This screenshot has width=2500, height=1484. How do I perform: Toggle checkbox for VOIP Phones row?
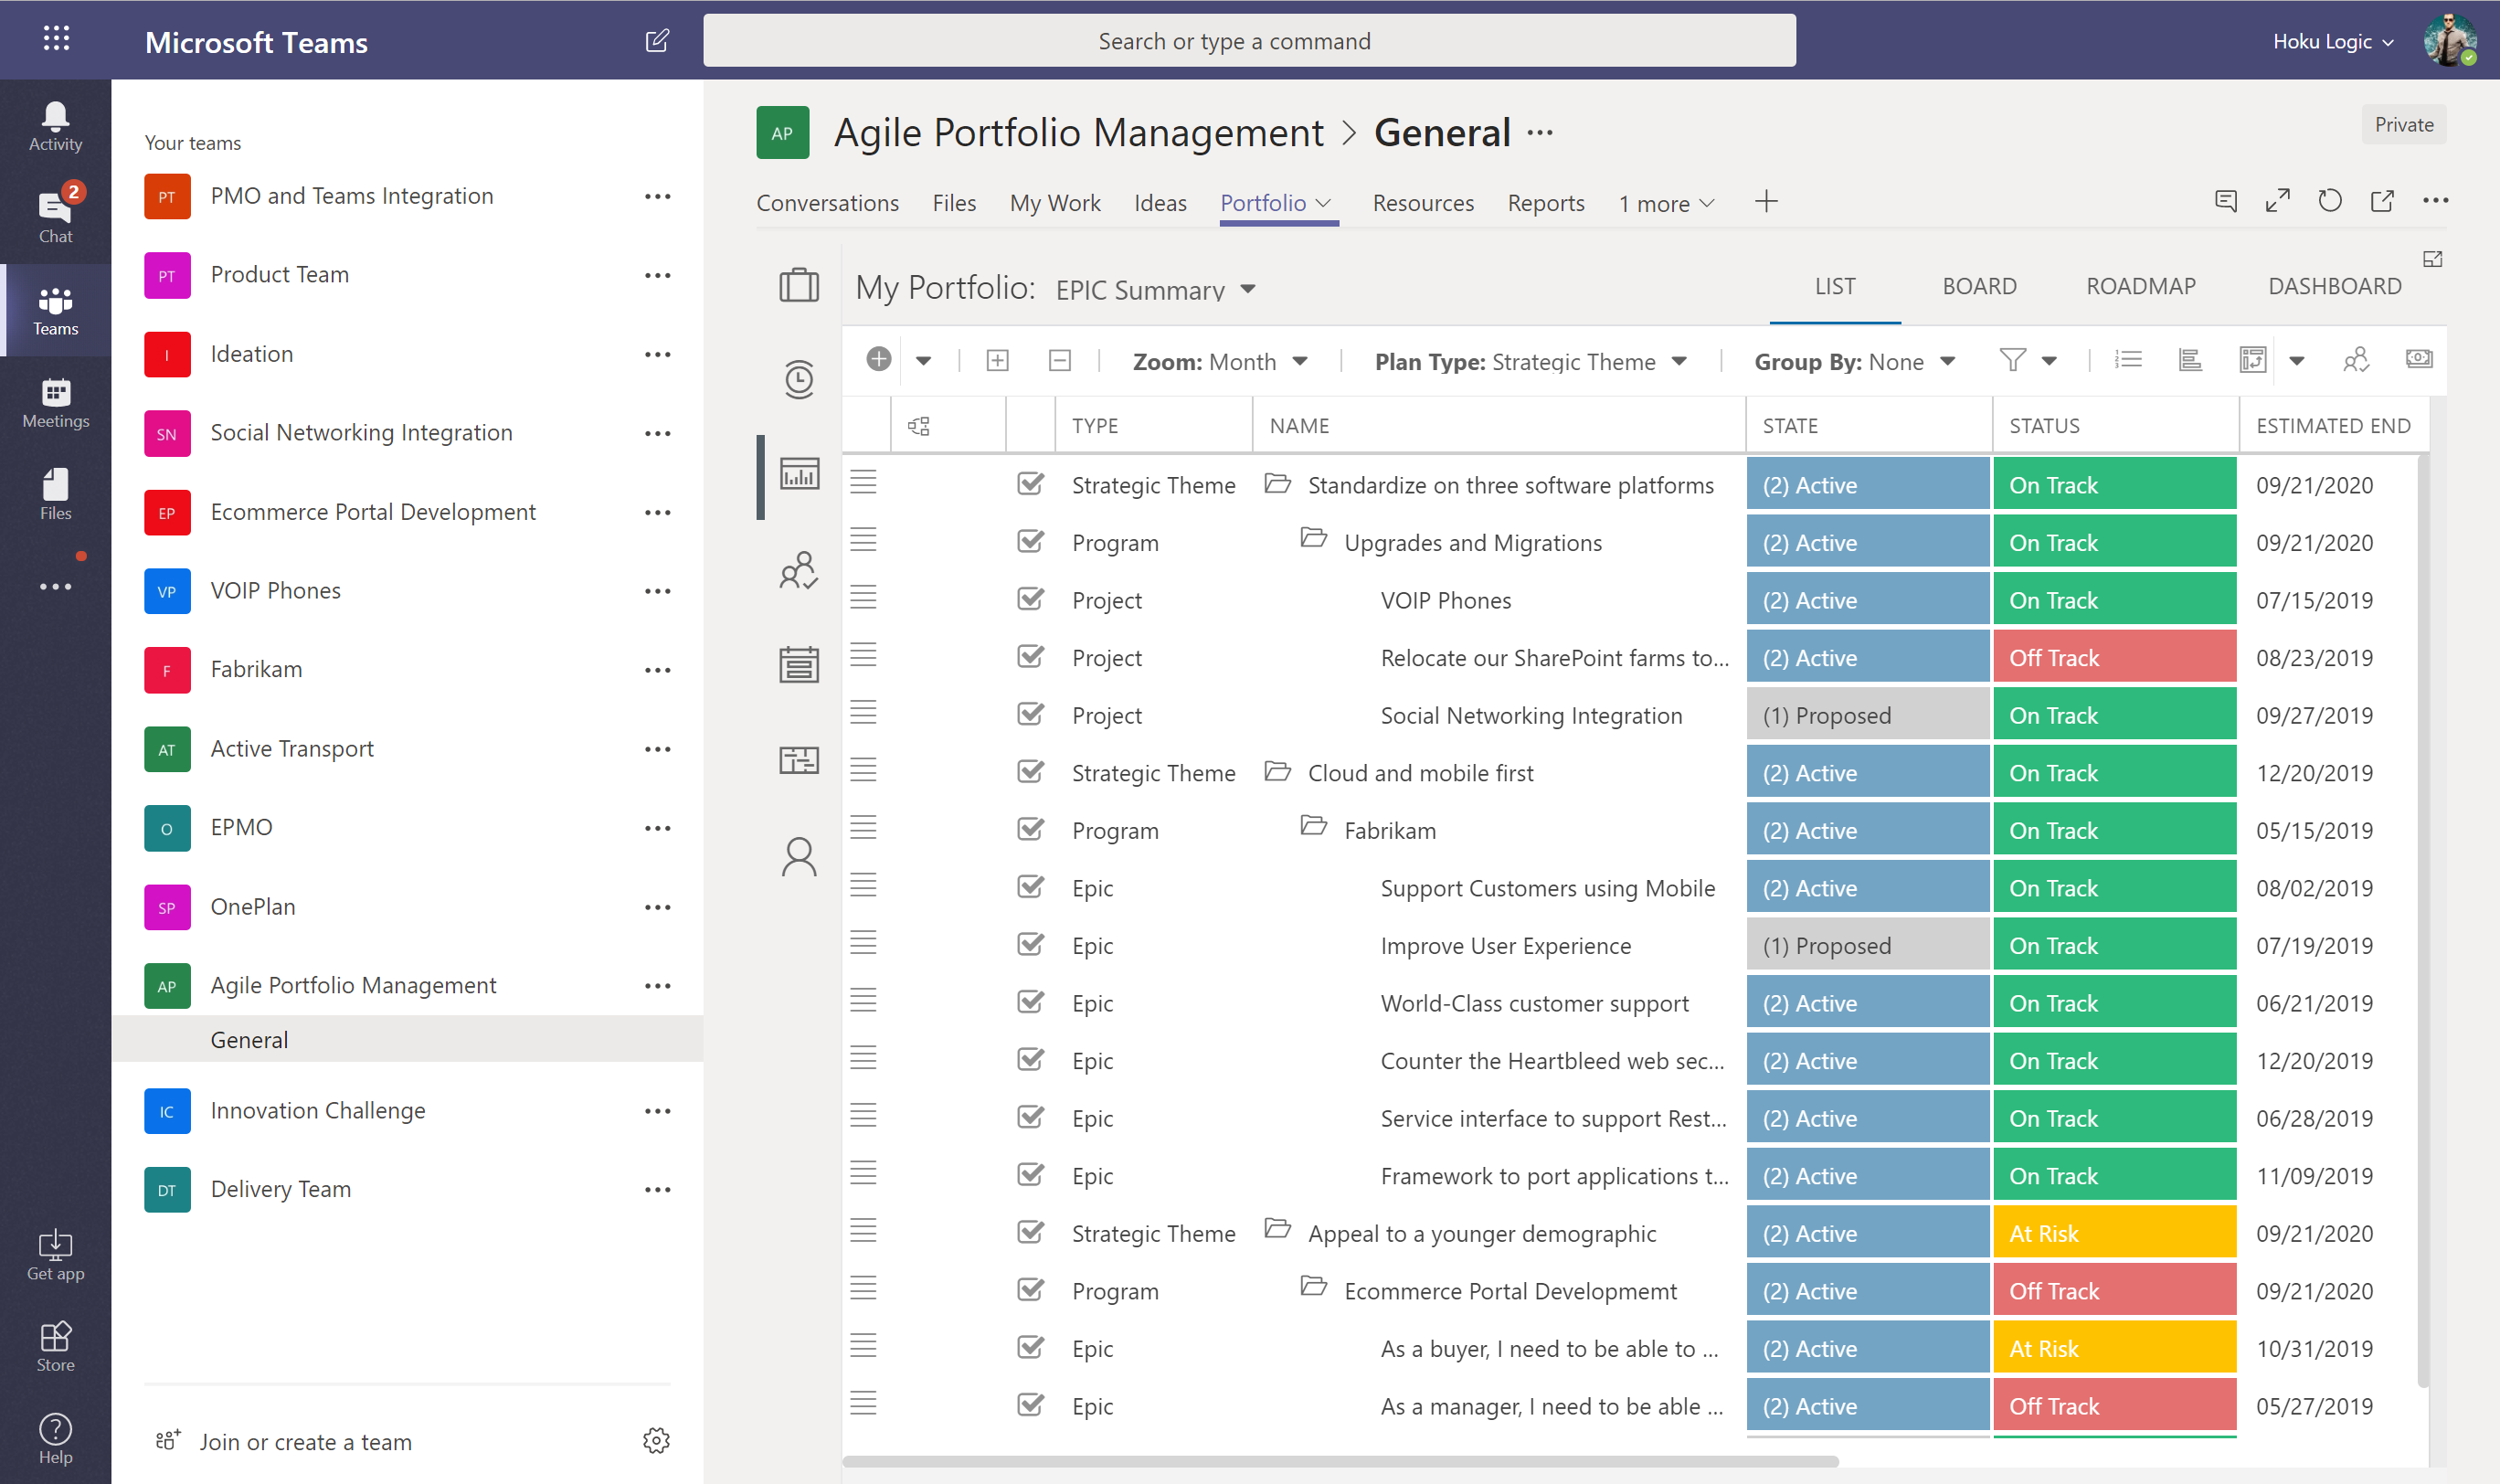(1030, 599)
